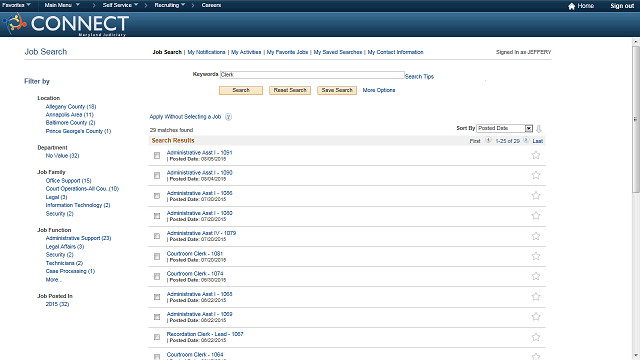The width and height of the screenshot is (640, 360).
Task: Click the Save Search button
Action: pyautogui.click(x=337, y=90)
